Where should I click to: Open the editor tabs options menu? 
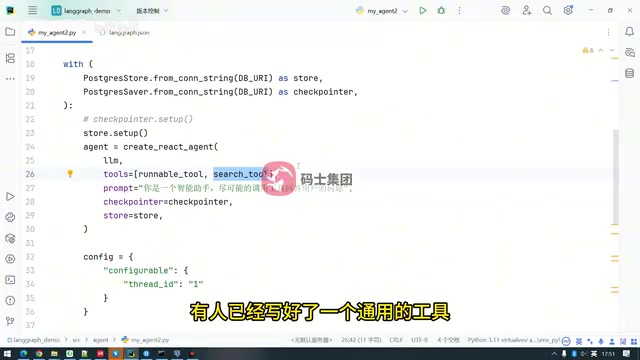coord(608,32)
